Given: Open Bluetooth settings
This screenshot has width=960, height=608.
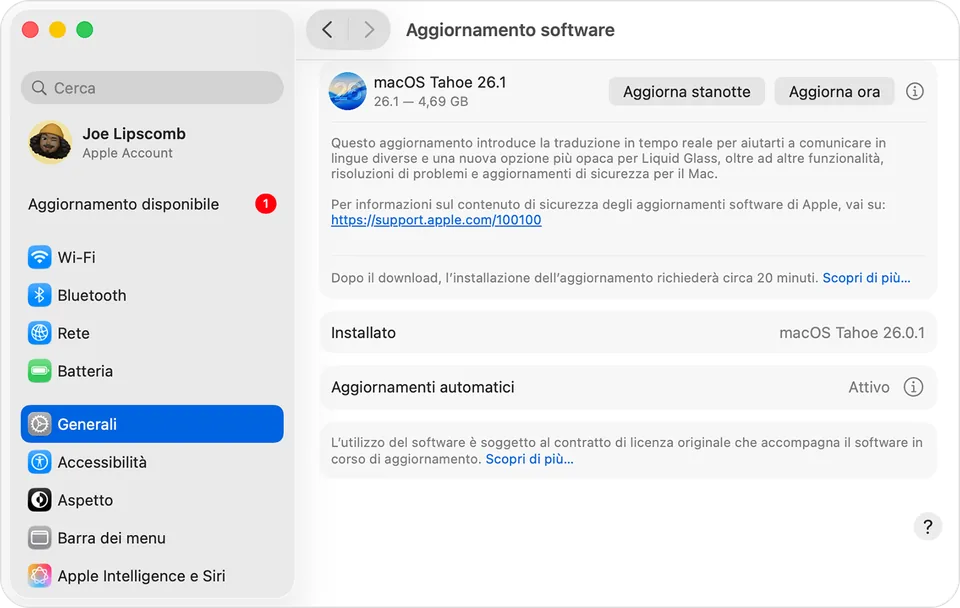Looking at the screenshot, I should pyautogui.click(x=152, y=295).
